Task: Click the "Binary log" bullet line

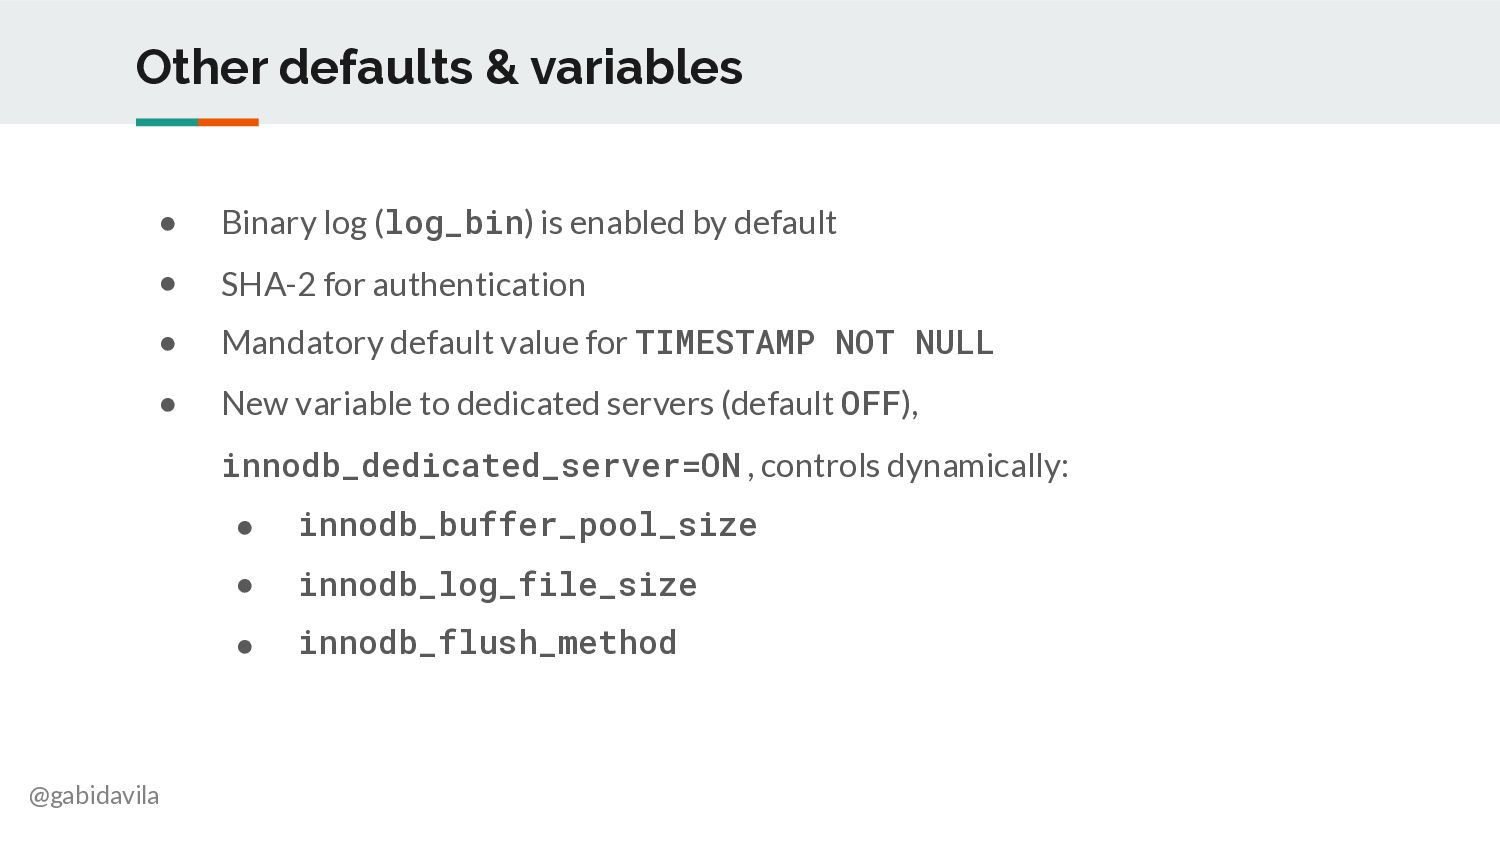Action: coord(528,223)
